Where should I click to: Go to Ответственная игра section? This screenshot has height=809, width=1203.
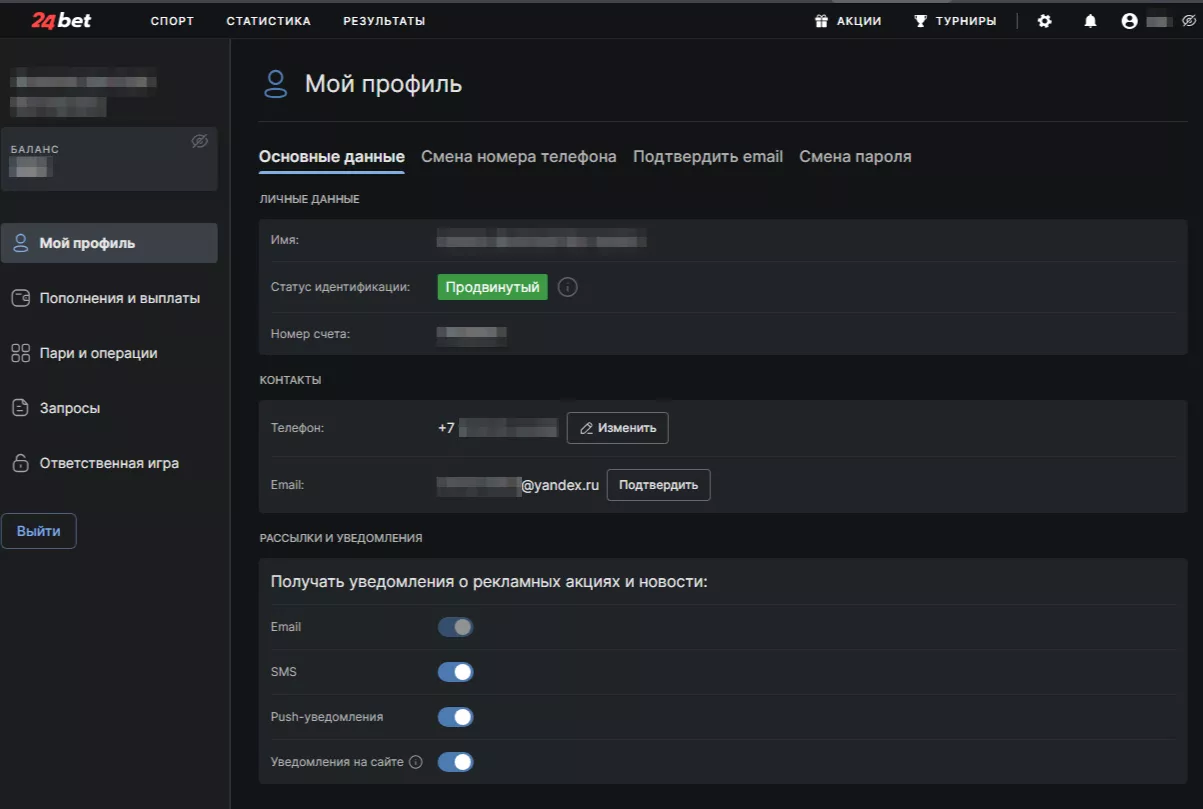[x=109, y=464]
